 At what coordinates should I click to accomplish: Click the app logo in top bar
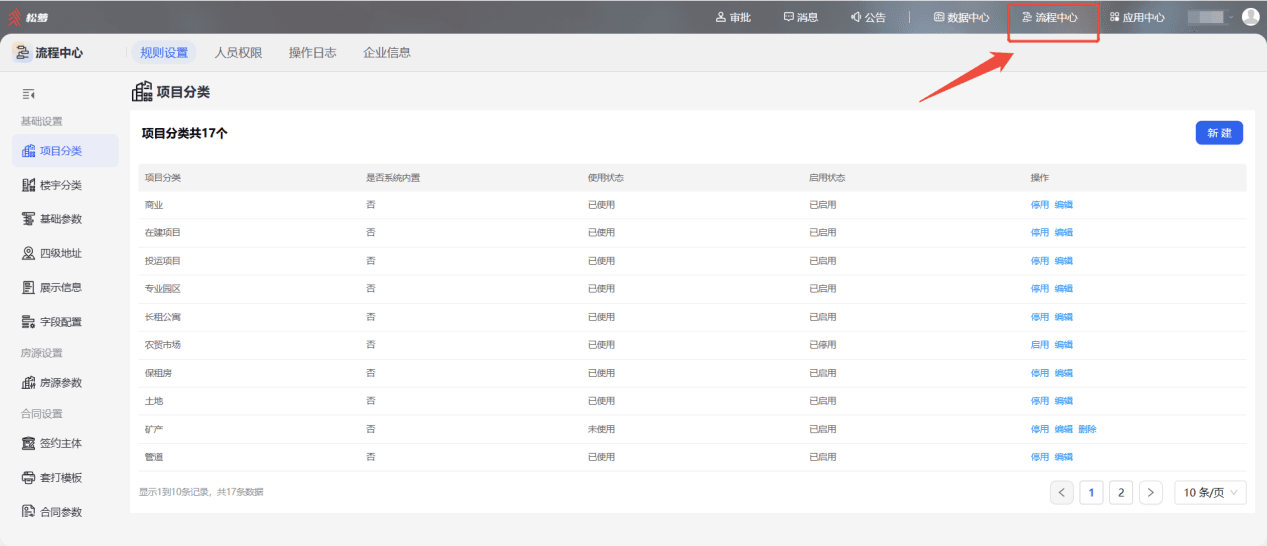[28, 17]
